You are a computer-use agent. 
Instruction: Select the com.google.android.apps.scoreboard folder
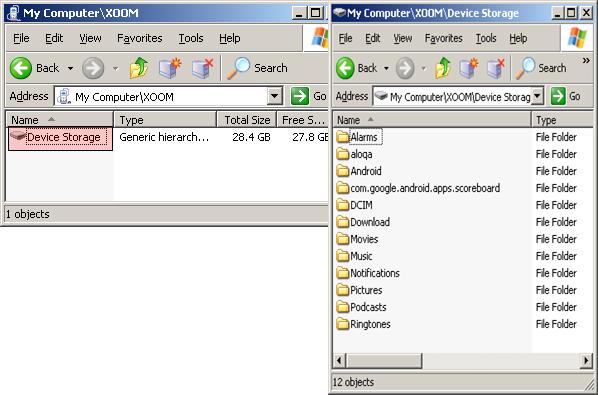(x=418, y=188)
